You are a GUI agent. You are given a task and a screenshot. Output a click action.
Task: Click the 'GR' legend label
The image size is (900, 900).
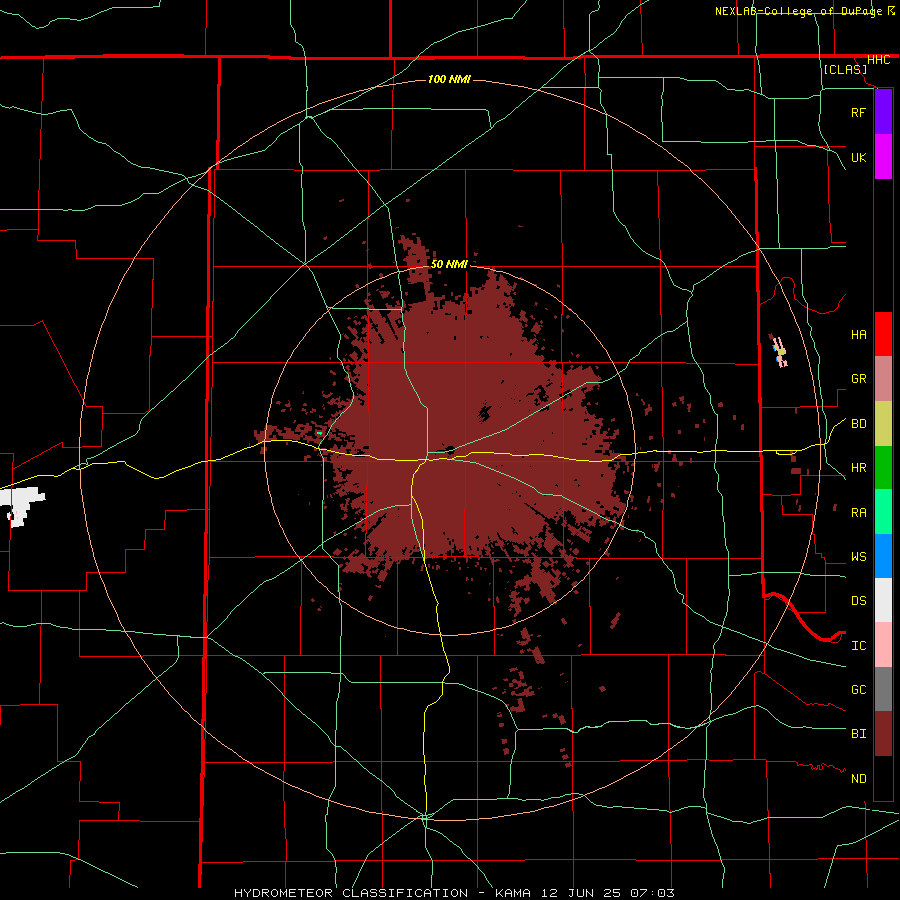tap(858, 379)
